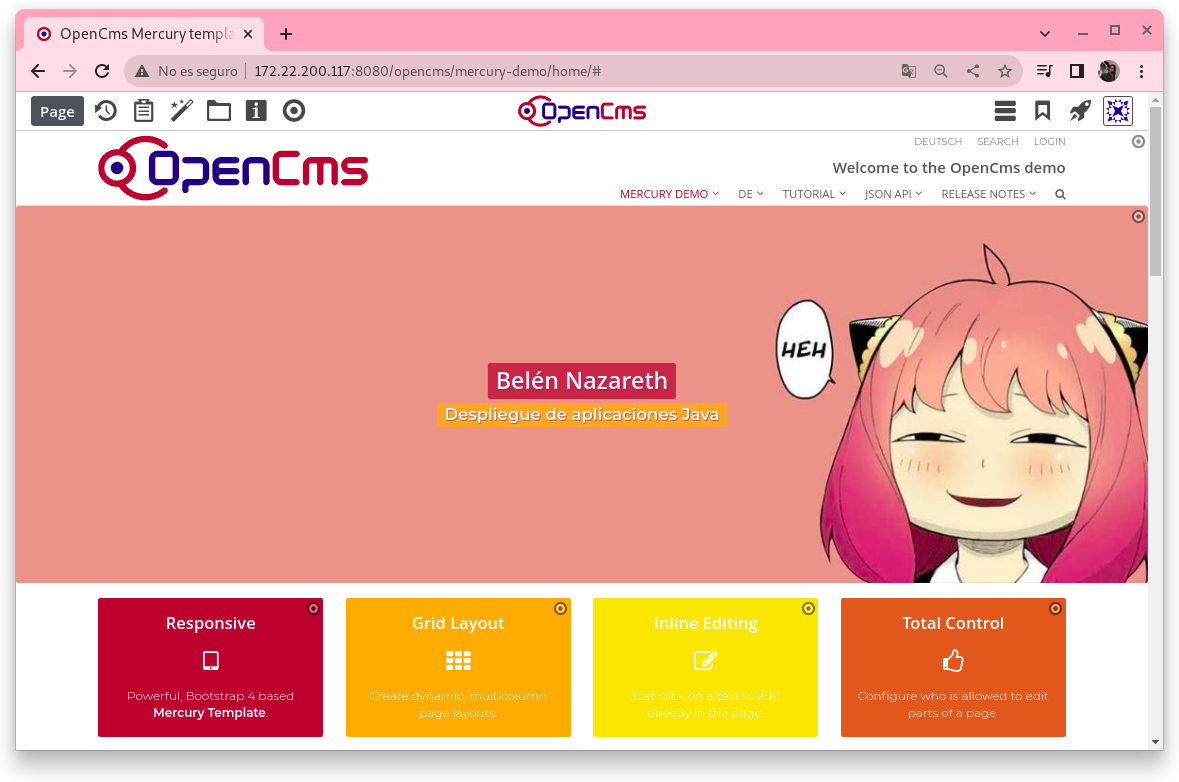This screenshot has height=782, width=1179.
Task: Open the folder gallery icon
Action: 219,111
